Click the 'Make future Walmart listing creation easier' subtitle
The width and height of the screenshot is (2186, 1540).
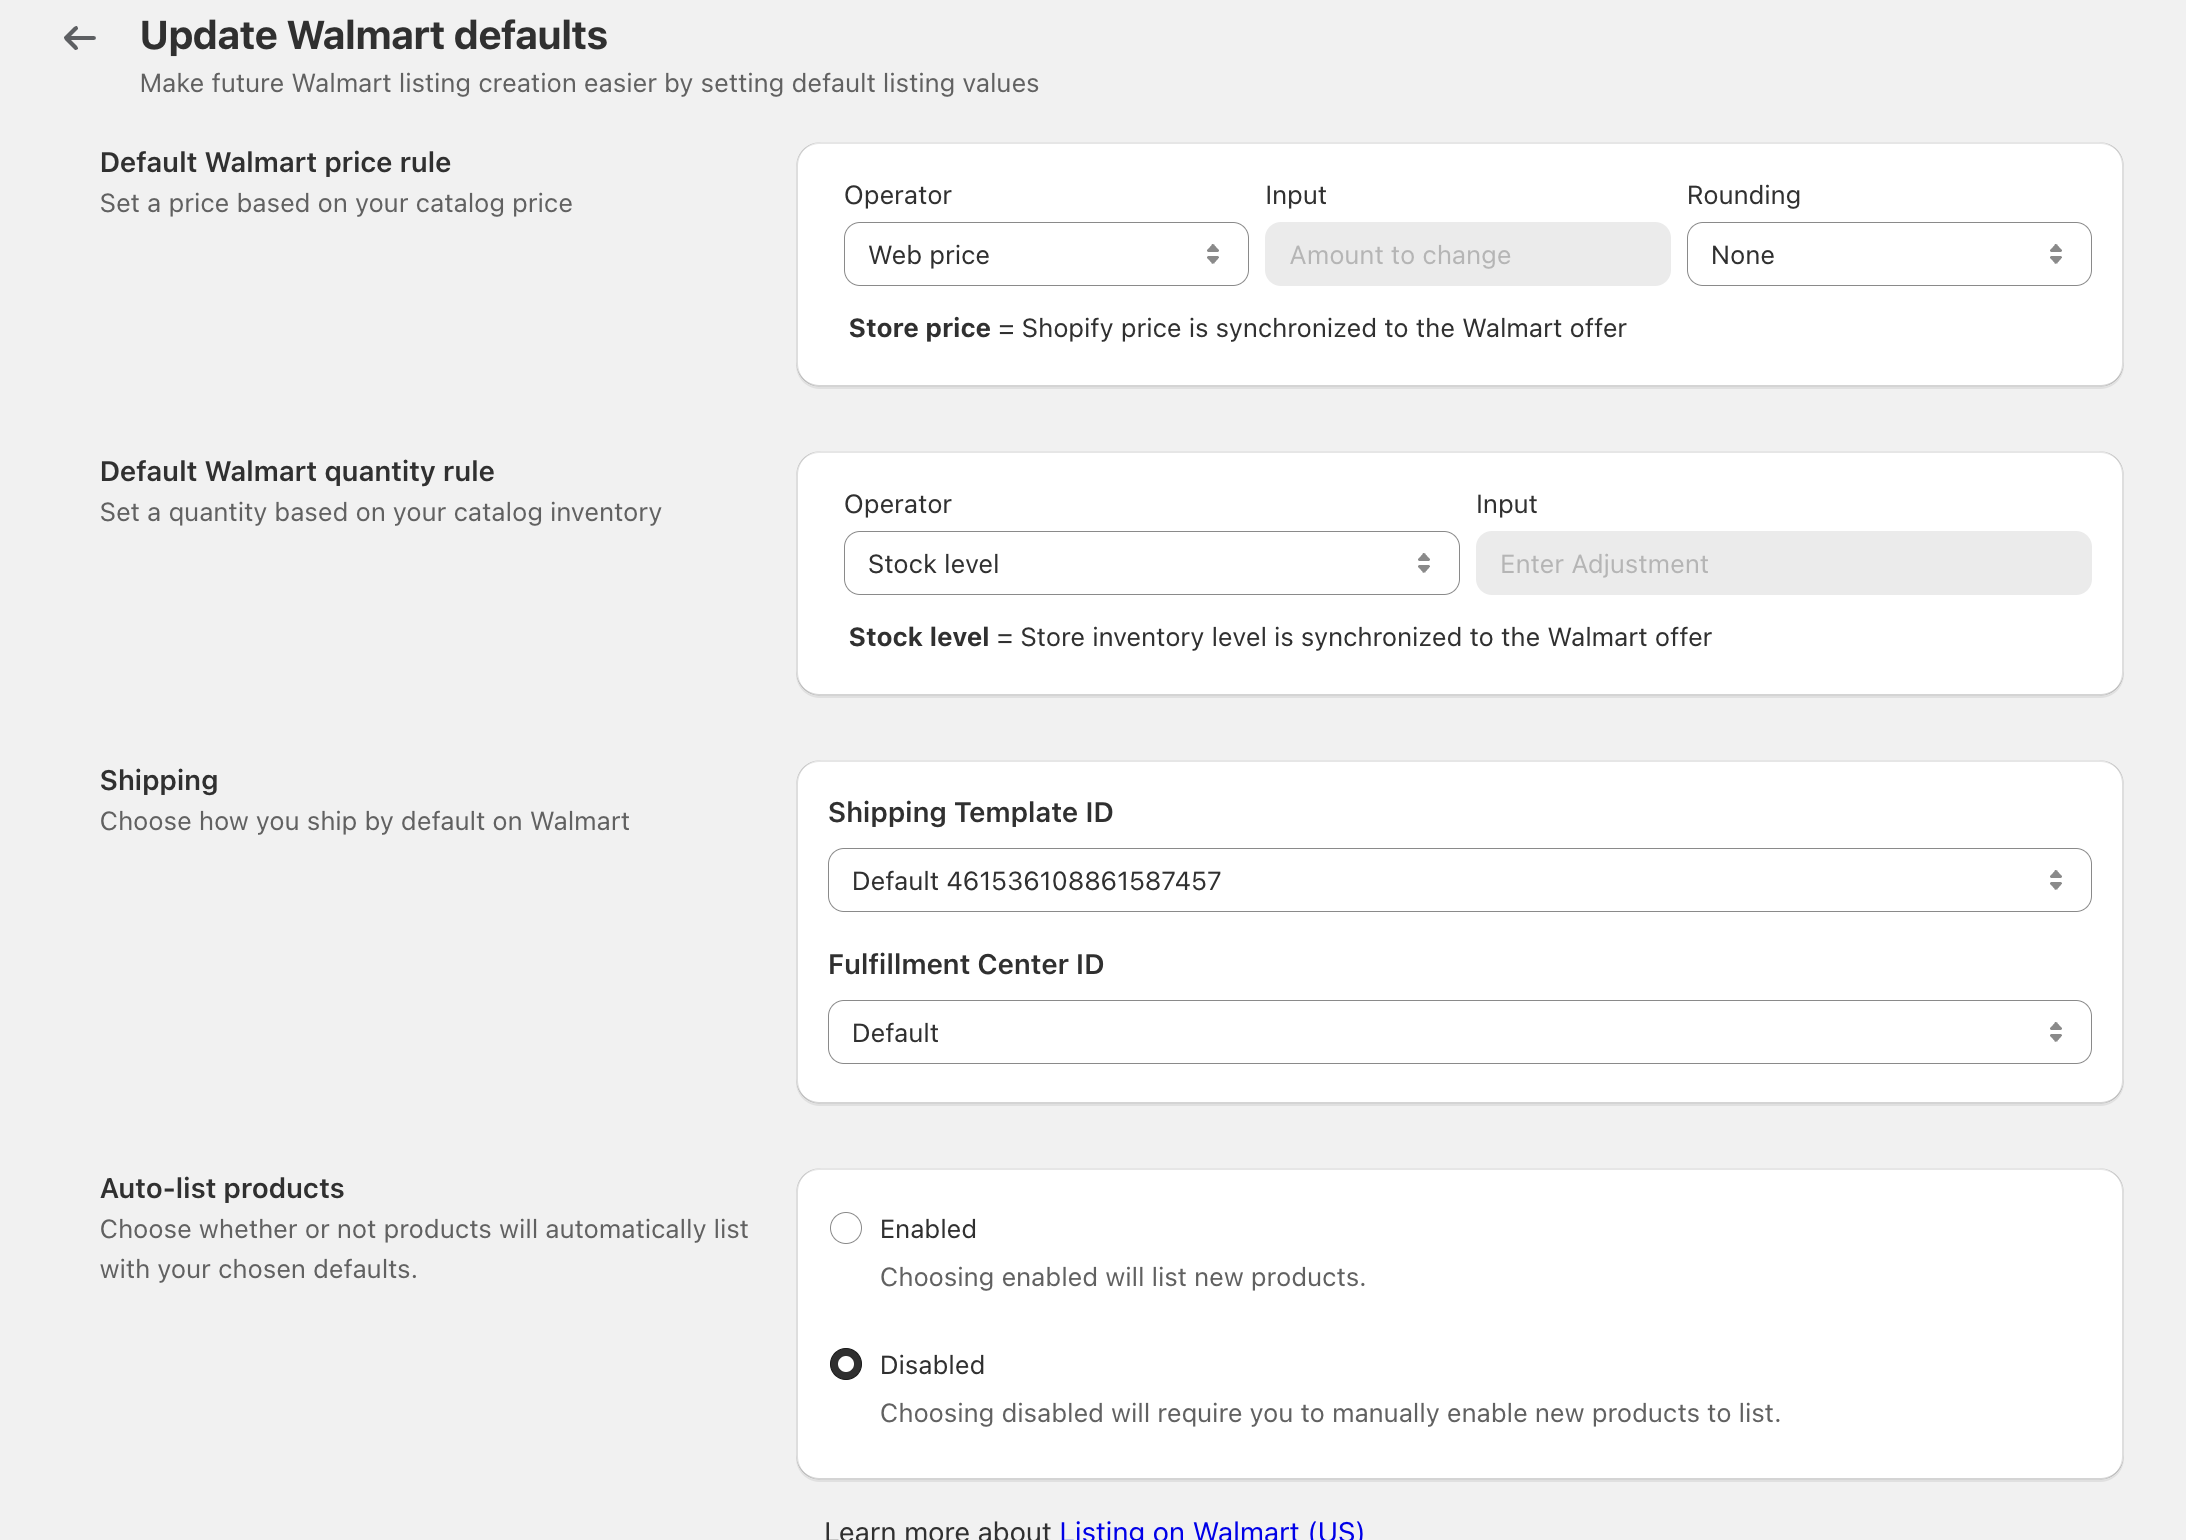[x=589, y=83]
